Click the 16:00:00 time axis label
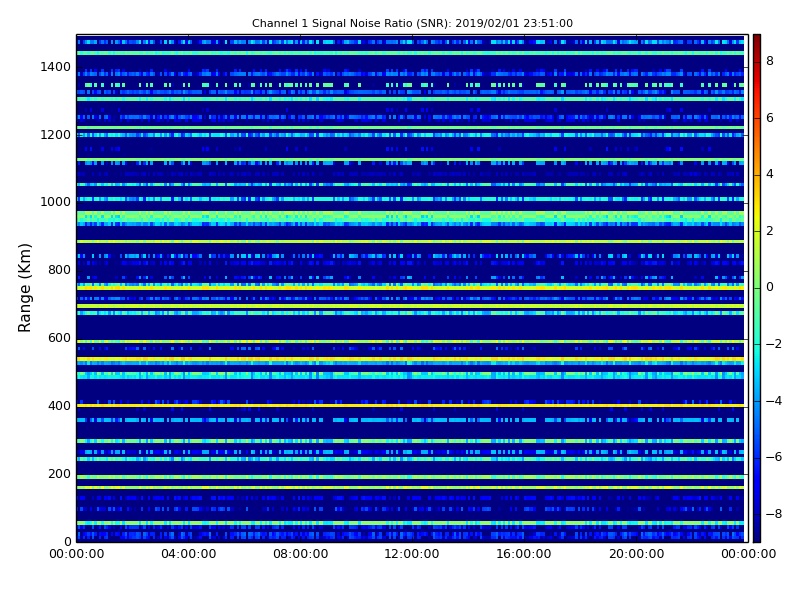800x600 pixels. click(523, 554)
